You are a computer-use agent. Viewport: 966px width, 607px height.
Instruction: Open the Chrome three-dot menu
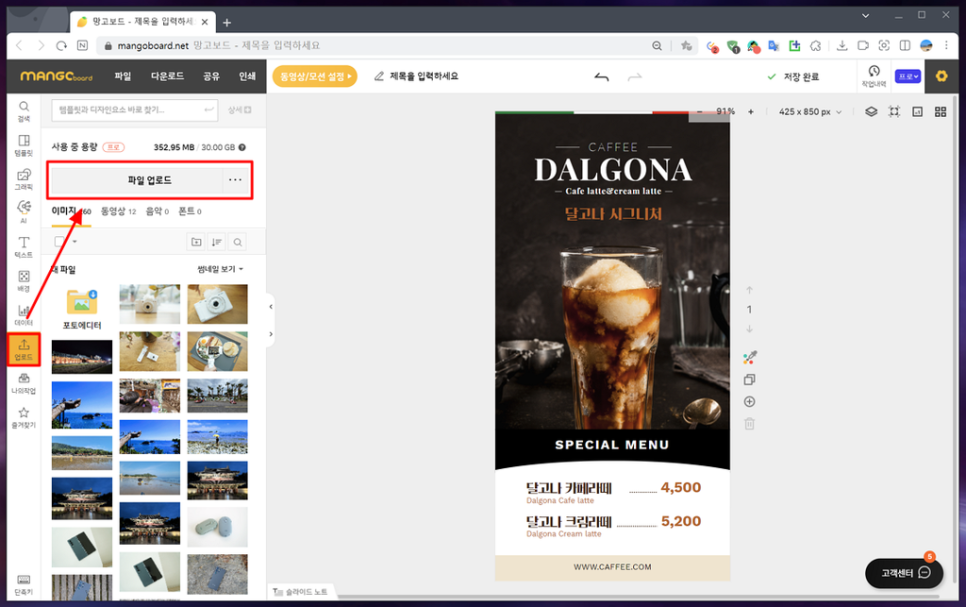946,46
